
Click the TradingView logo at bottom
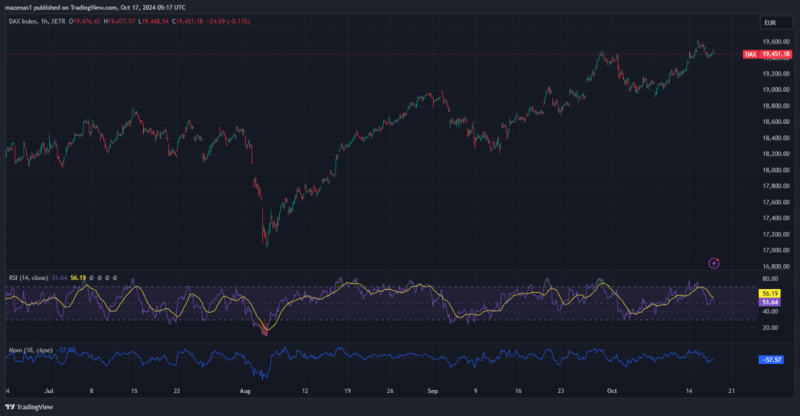click(29, 407)
